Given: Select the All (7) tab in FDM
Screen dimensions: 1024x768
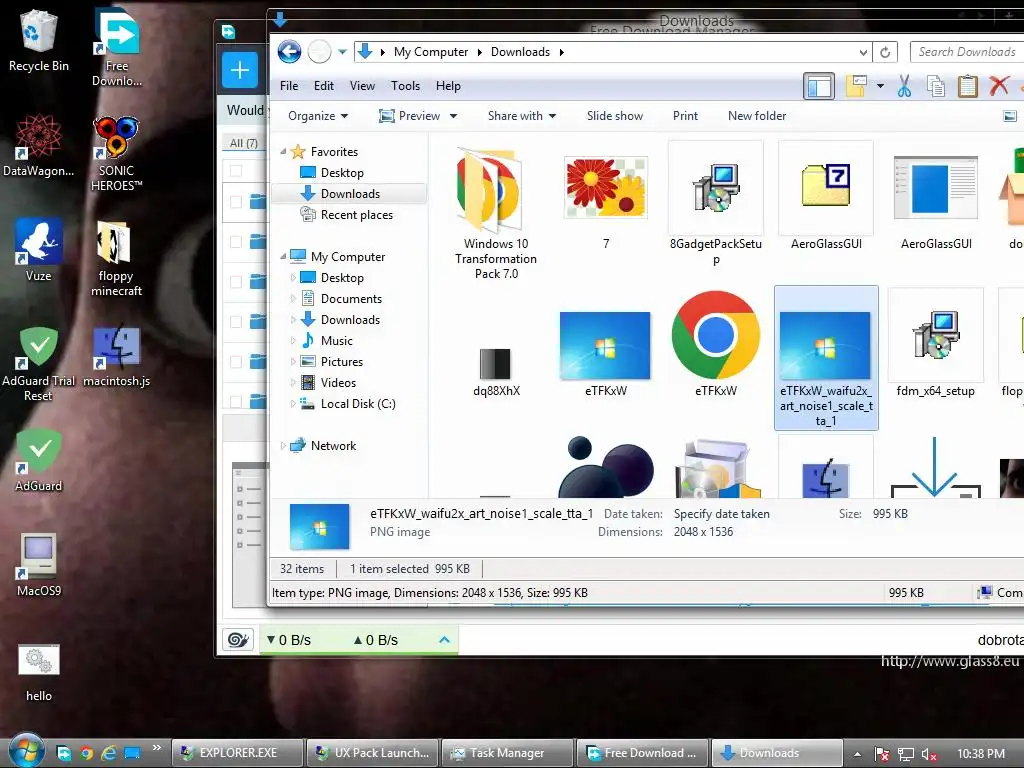Looking at the screenshot, I should (244, 143).
